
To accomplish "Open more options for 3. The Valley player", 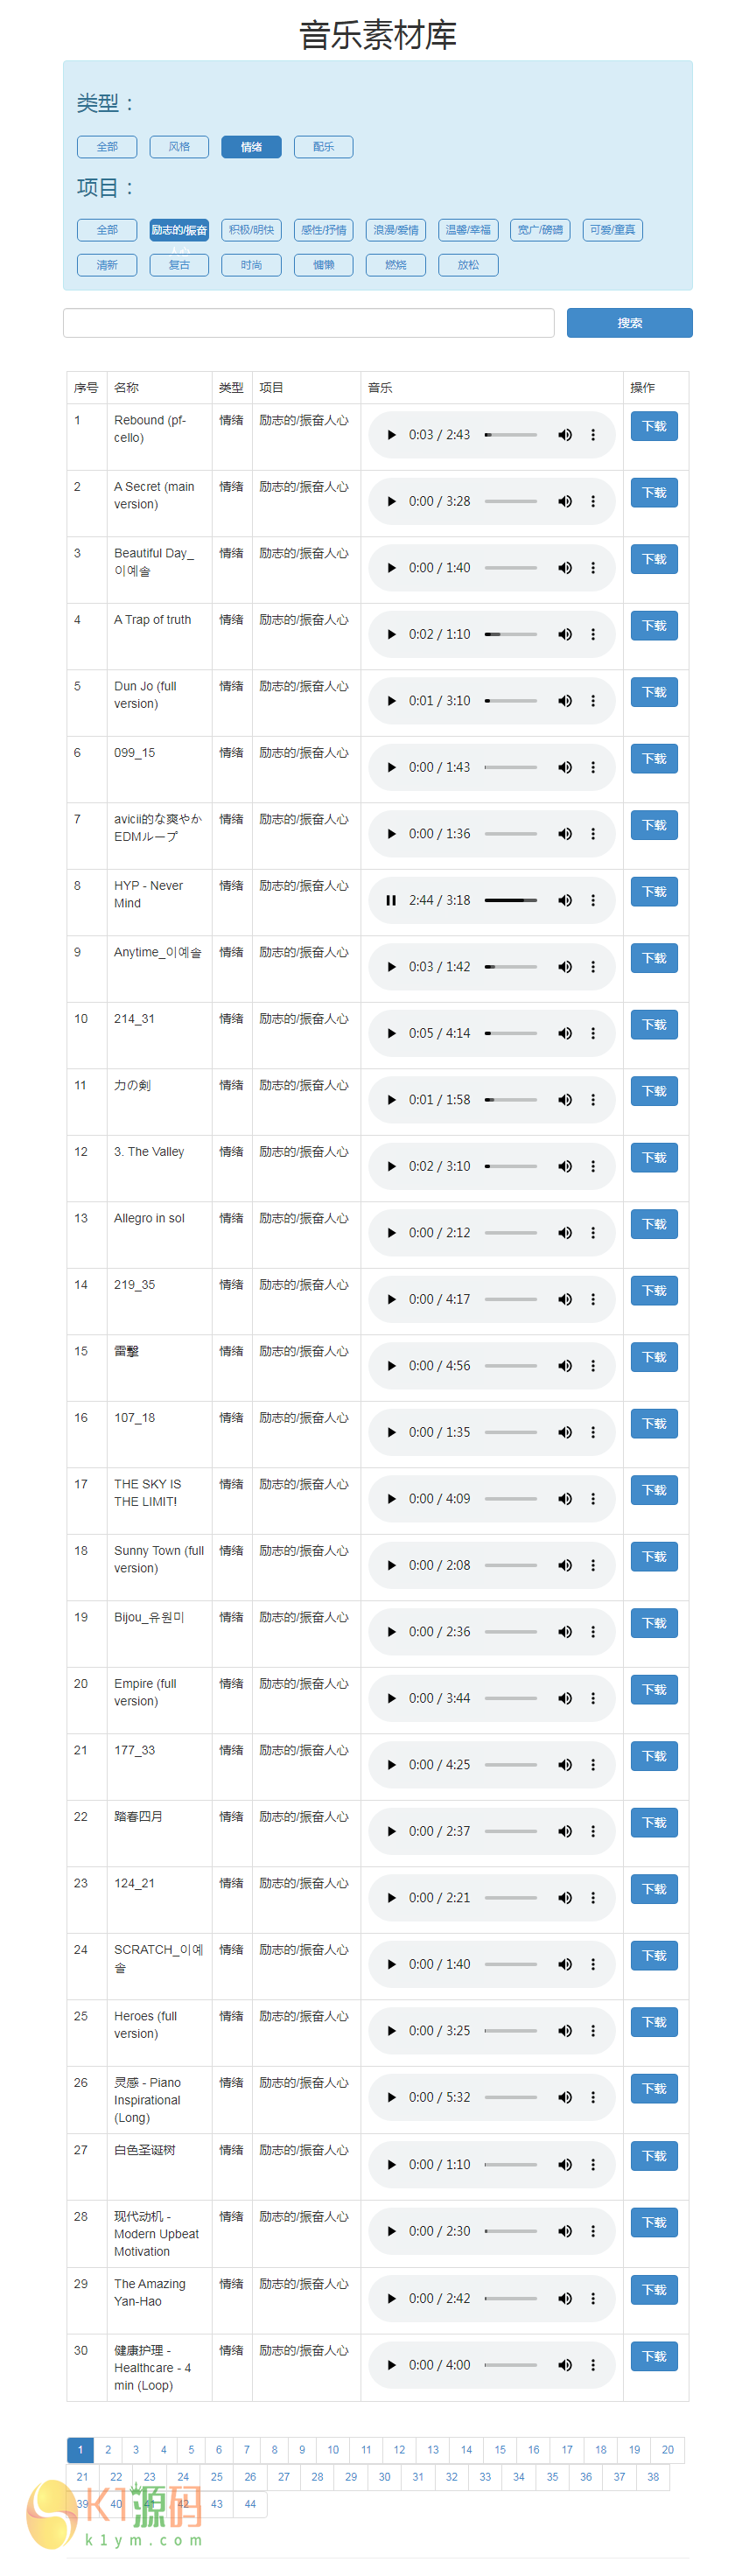I will (593, 1166).
